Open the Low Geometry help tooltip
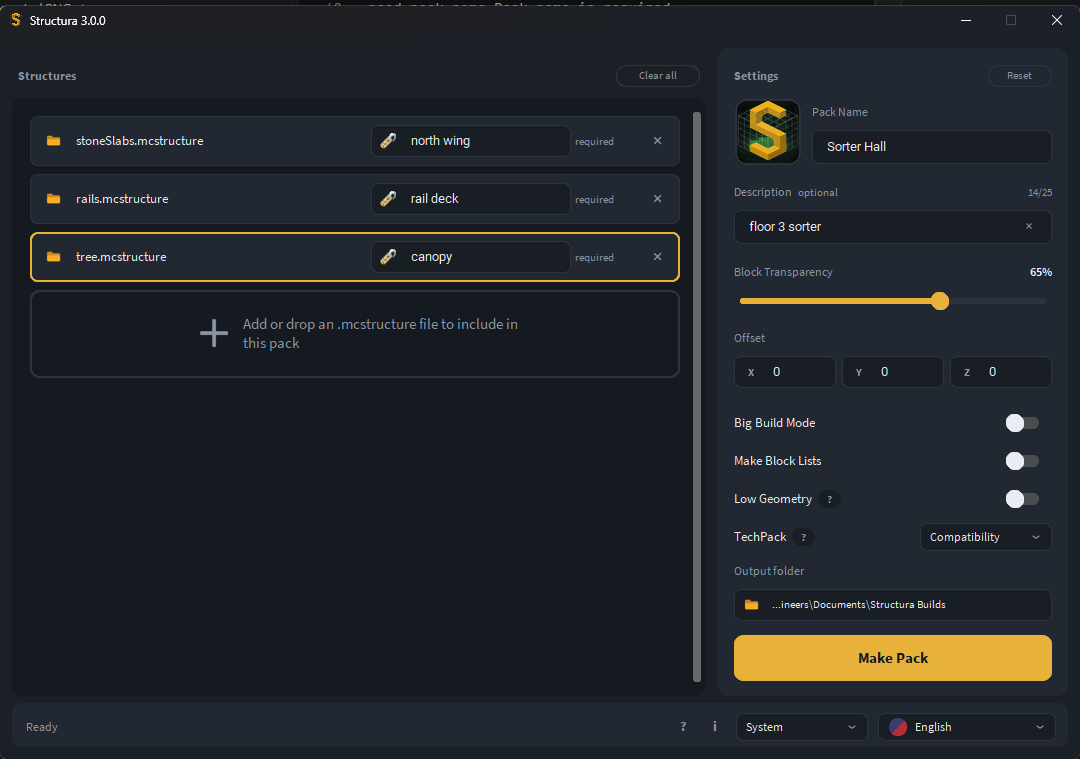Image resolution: width=1080 pixels, height=759 pixels. pos(829,499)
